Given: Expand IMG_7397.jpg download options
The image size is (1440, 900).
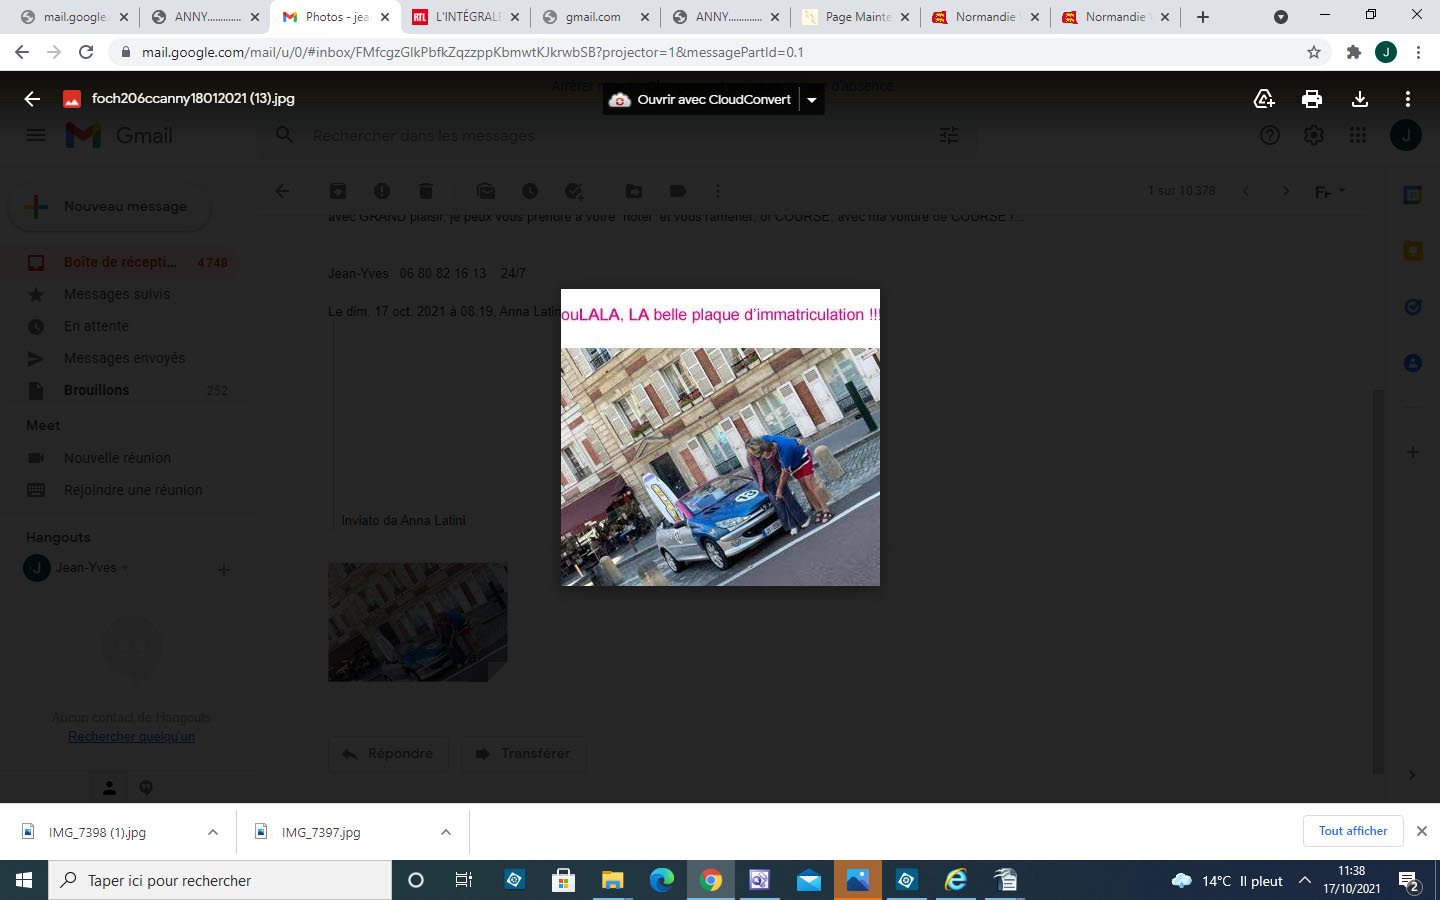Looking at the screenshot, I should click(x=446, y=832).
